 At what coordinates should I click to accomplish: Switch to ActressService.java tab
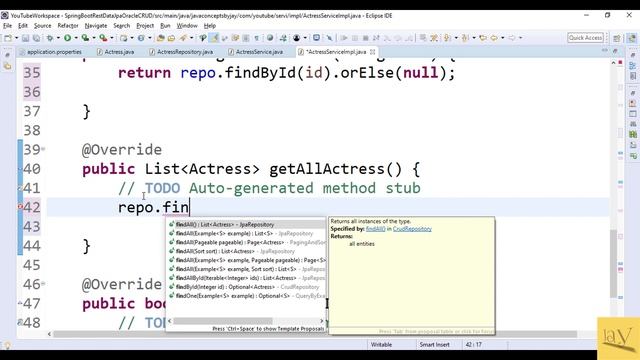click(x=256, y=52)
